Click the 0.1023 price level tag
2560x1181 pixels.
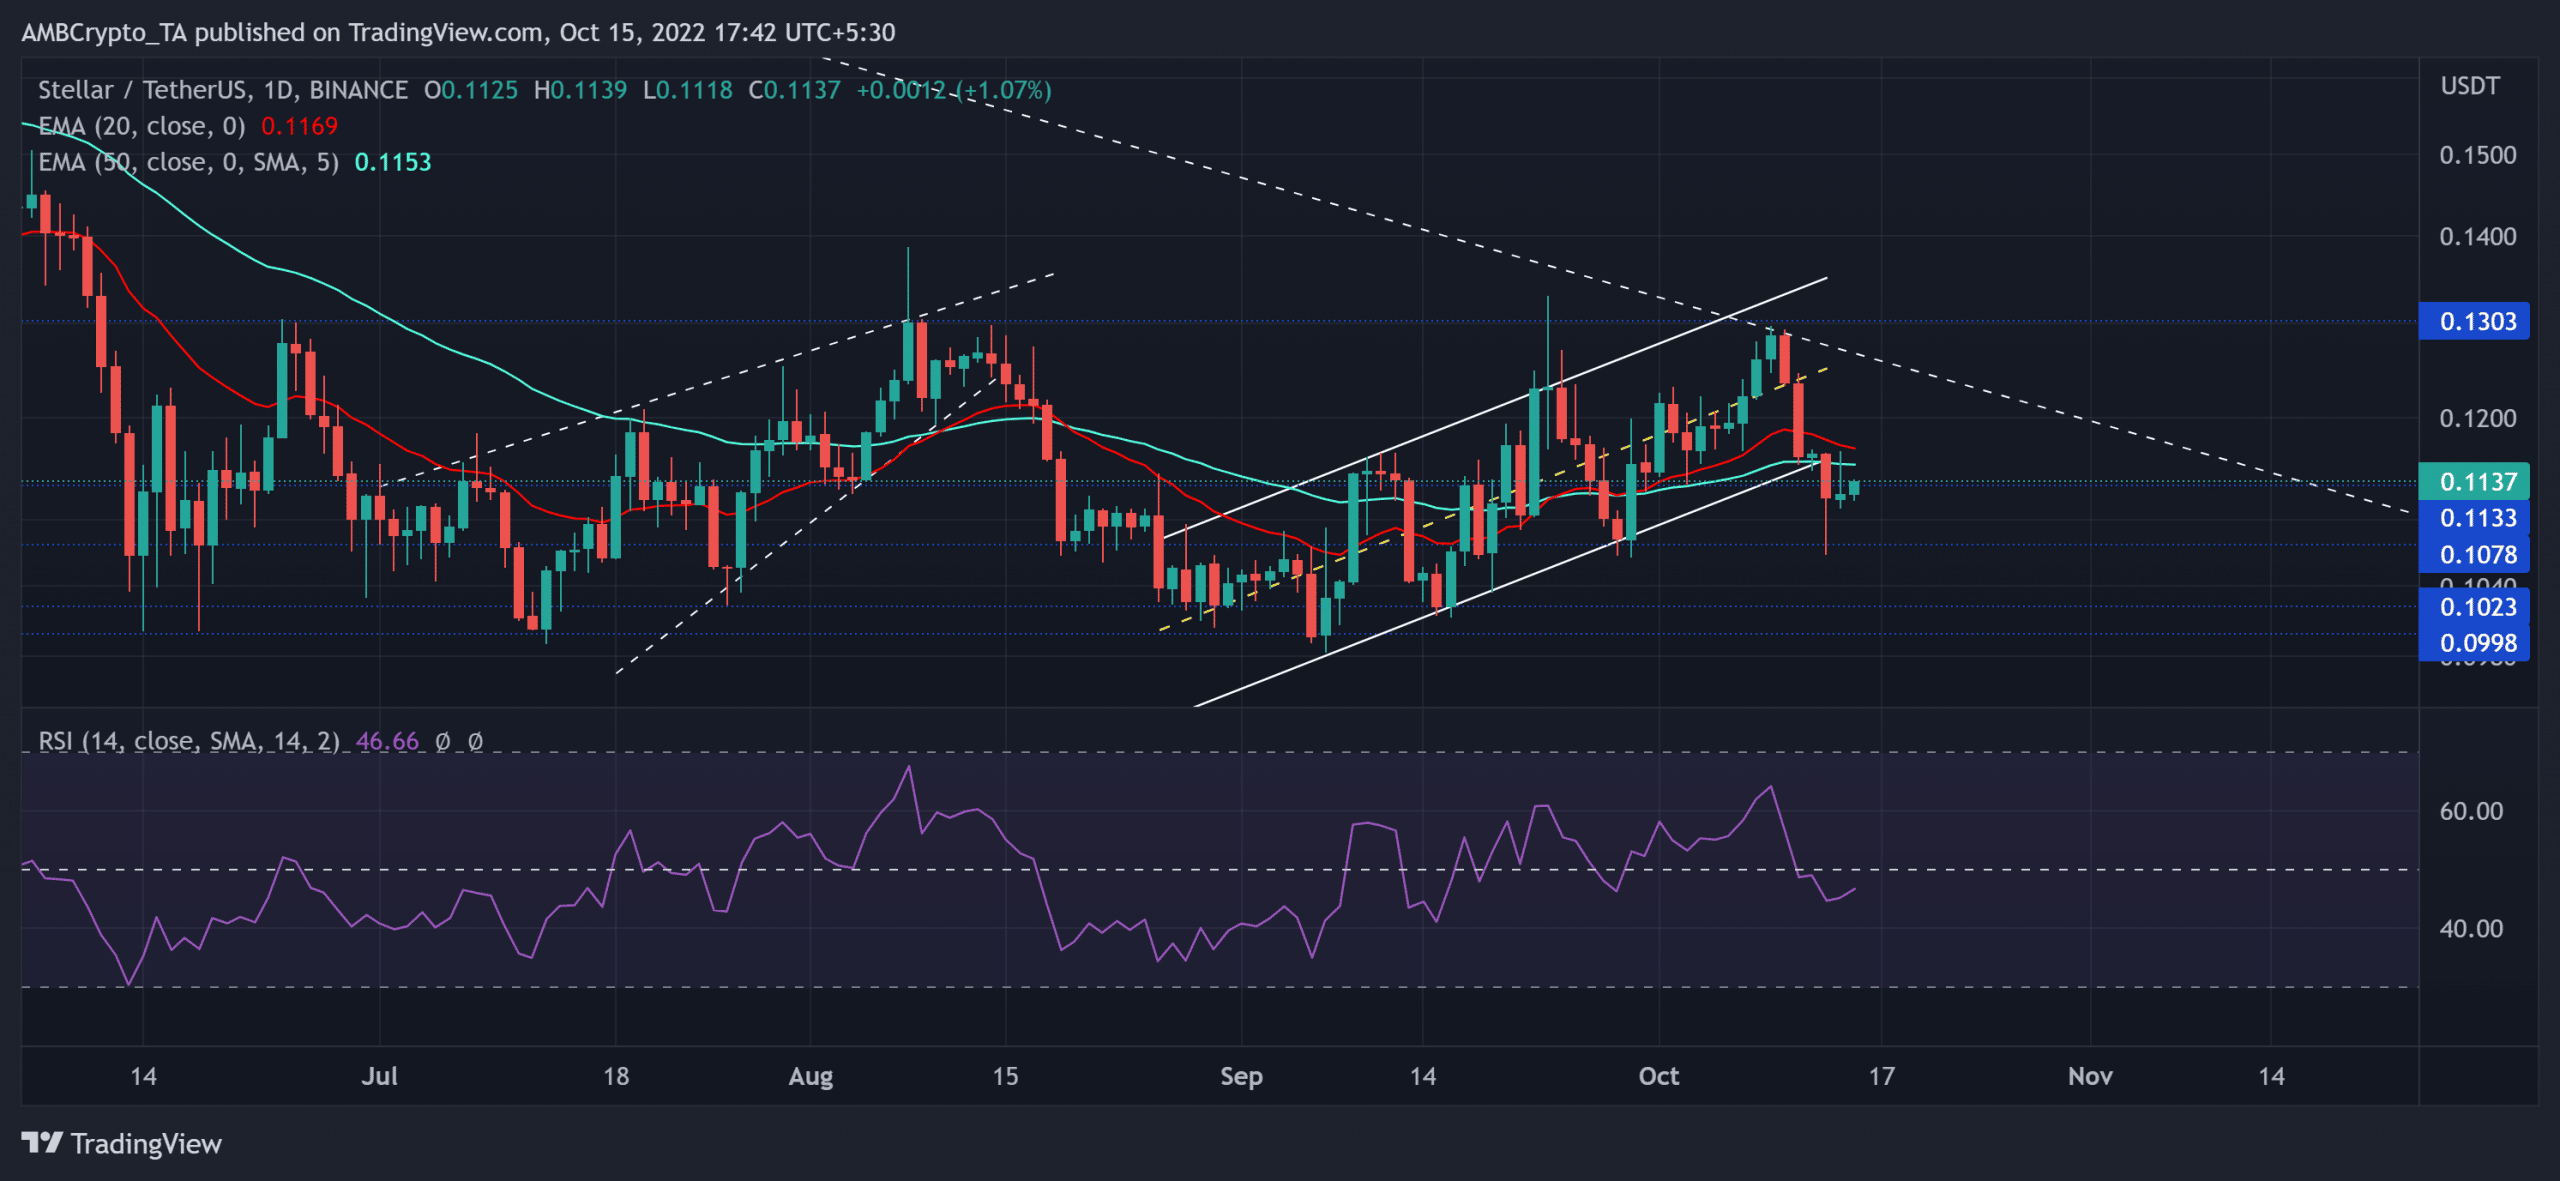[2476, 607]
